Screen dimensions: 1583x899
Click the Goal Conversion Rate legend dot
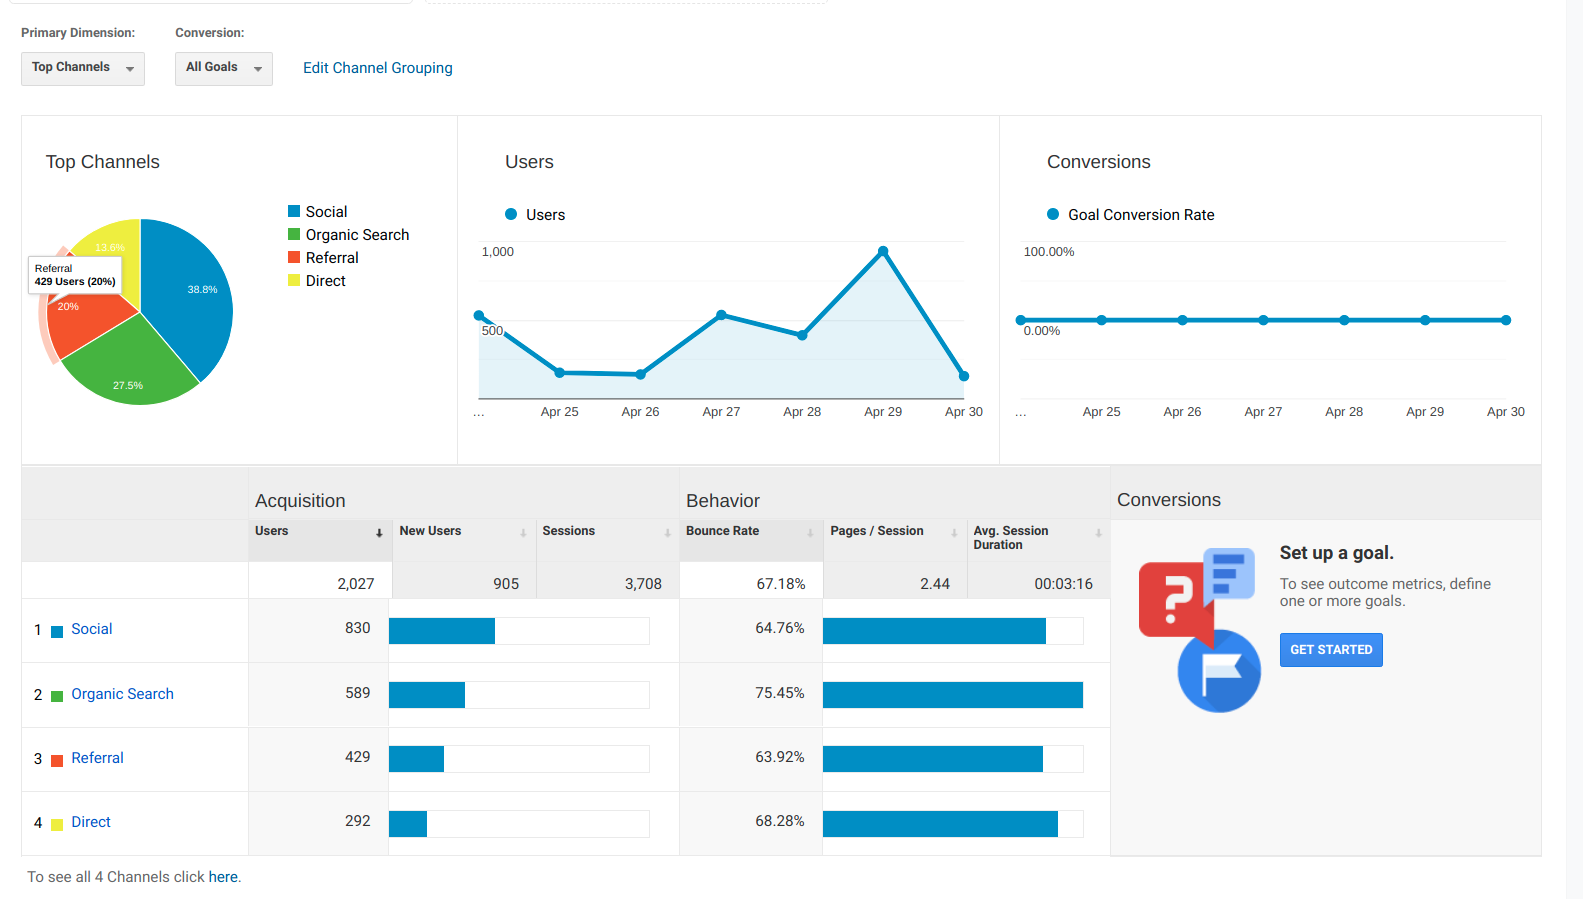pyautogui.click(x=1053, y=214)
